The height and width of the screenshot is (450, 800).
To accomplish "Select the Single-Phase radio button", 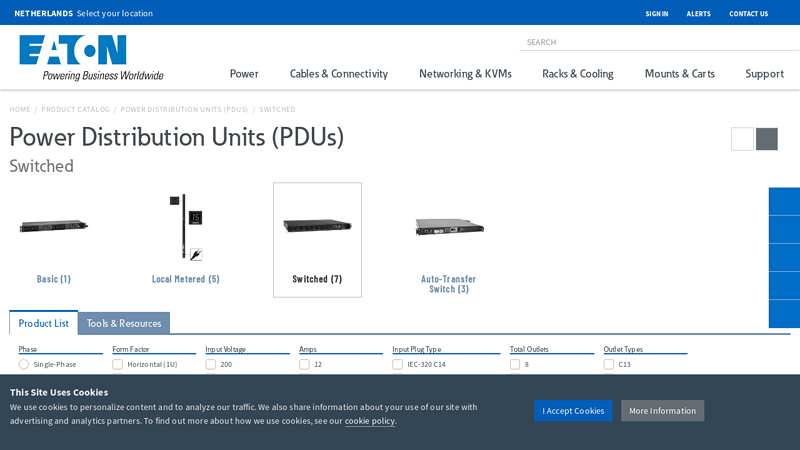I will [x=23, y=364].
